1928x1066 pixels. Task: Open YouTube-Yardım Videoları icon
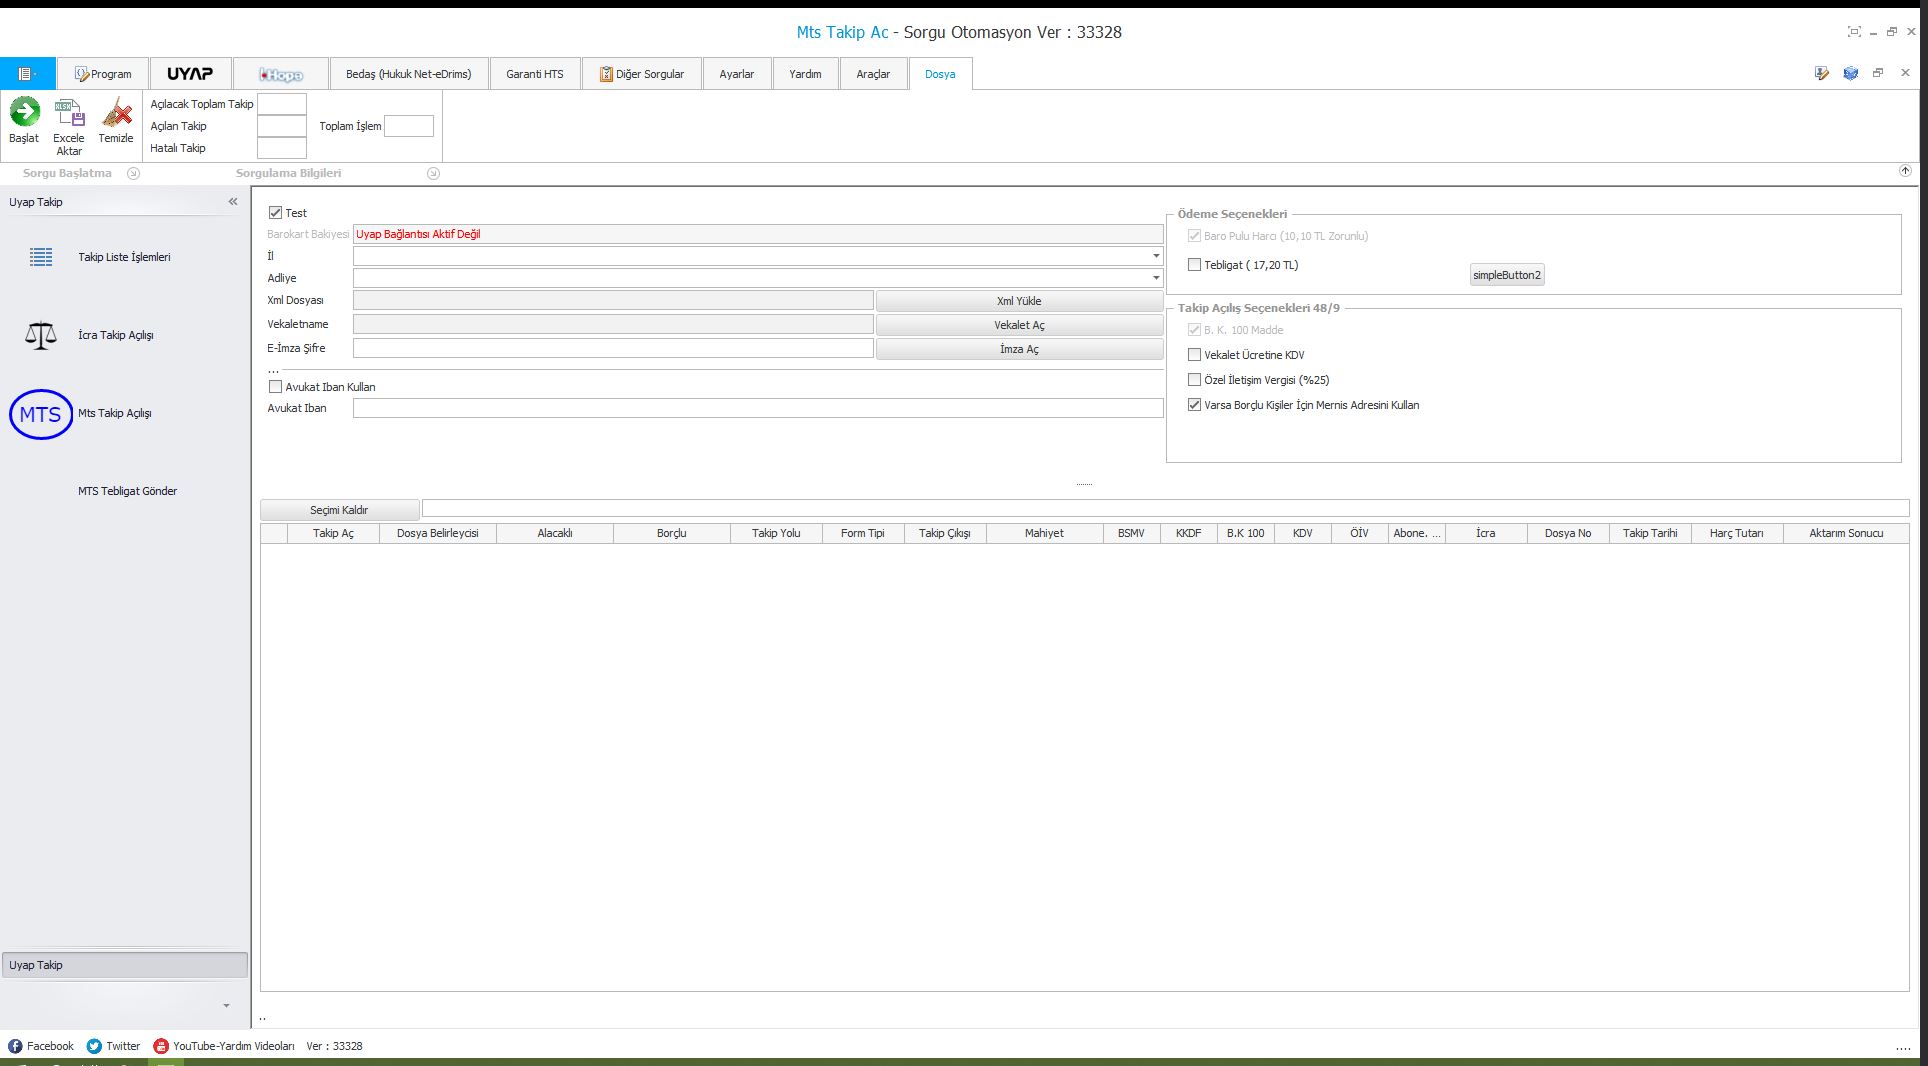[x=160, y=1046]
